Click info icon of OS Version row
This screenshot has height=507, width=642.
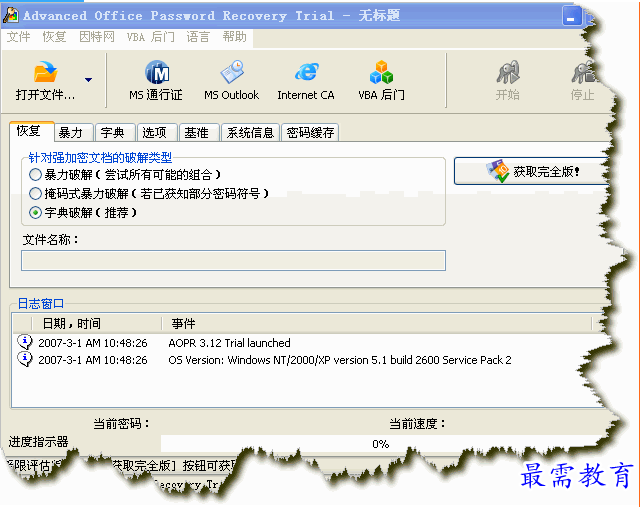click(x=25, y=359)
